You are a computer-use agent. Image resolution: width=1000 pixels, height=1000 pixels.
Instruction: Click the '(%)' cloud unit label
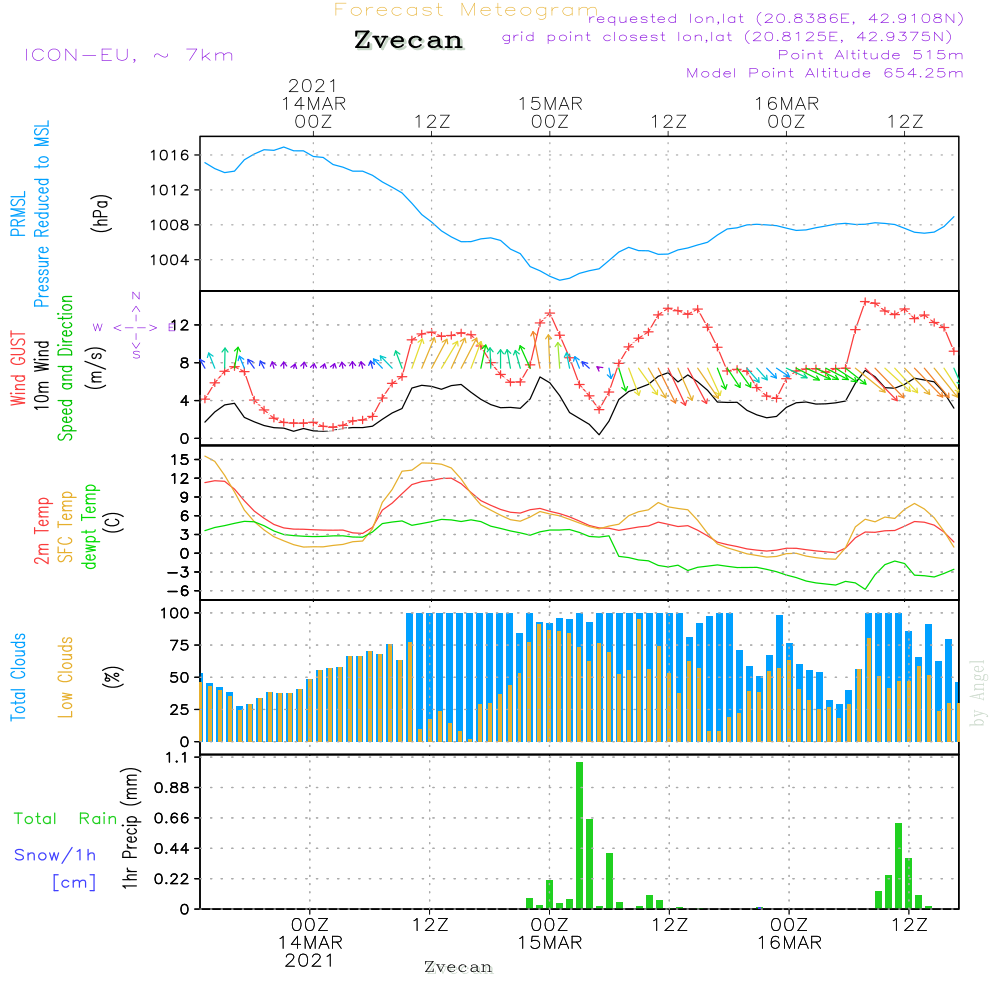pos(112,677)
